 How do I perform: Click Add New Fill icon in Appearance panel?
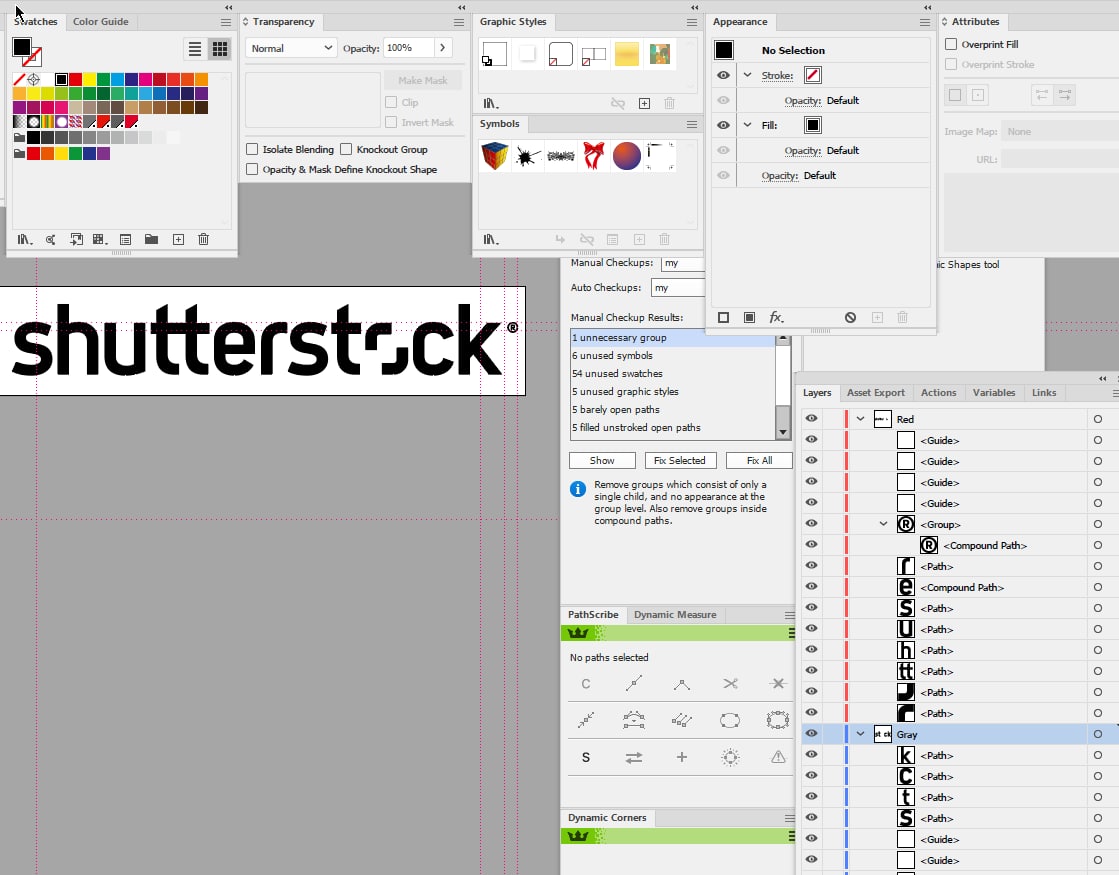click(x=749, y=318)
